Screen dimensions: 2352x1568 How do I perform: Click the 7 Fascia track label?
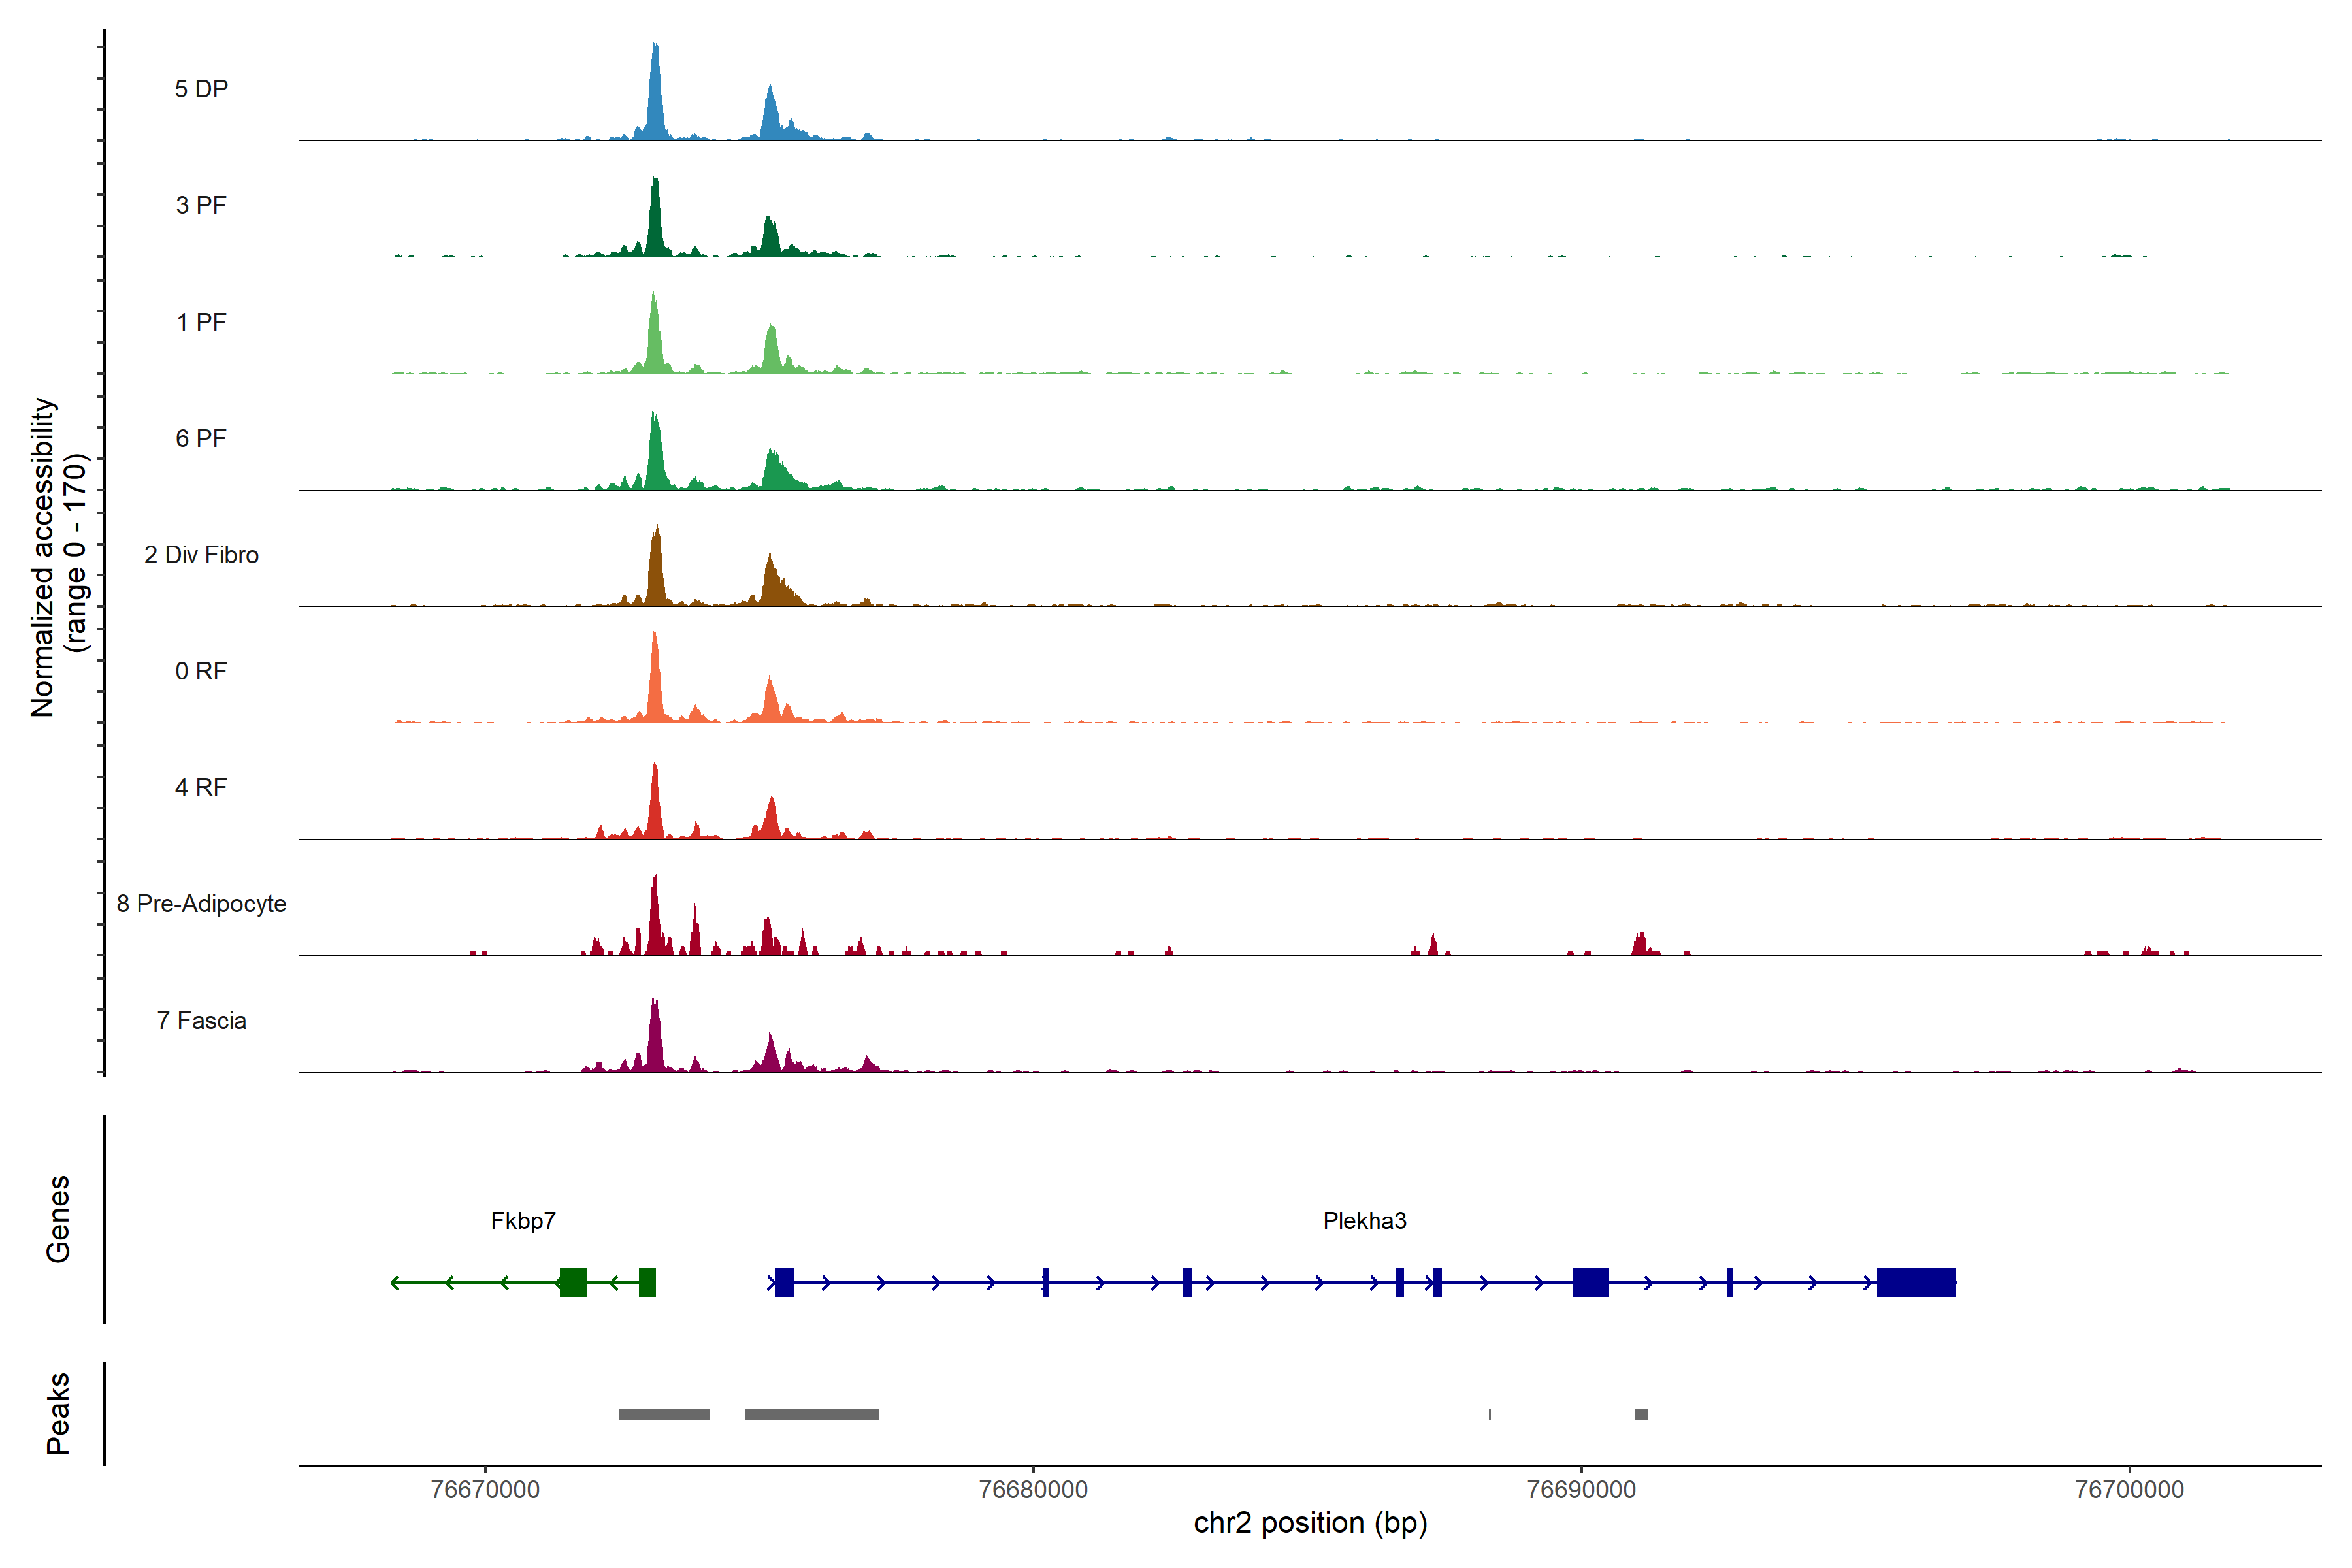pos(201,1021)
